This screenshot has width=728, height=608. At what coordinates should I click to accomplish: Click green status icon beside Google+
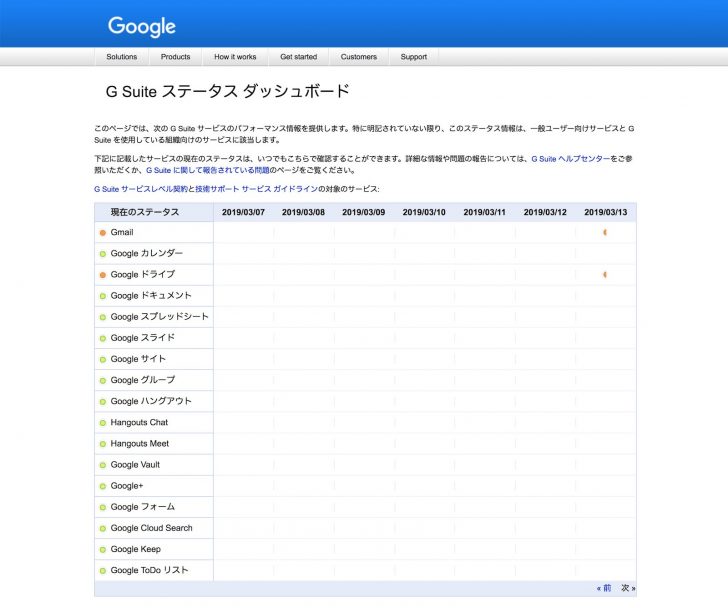tap(103, 486)
